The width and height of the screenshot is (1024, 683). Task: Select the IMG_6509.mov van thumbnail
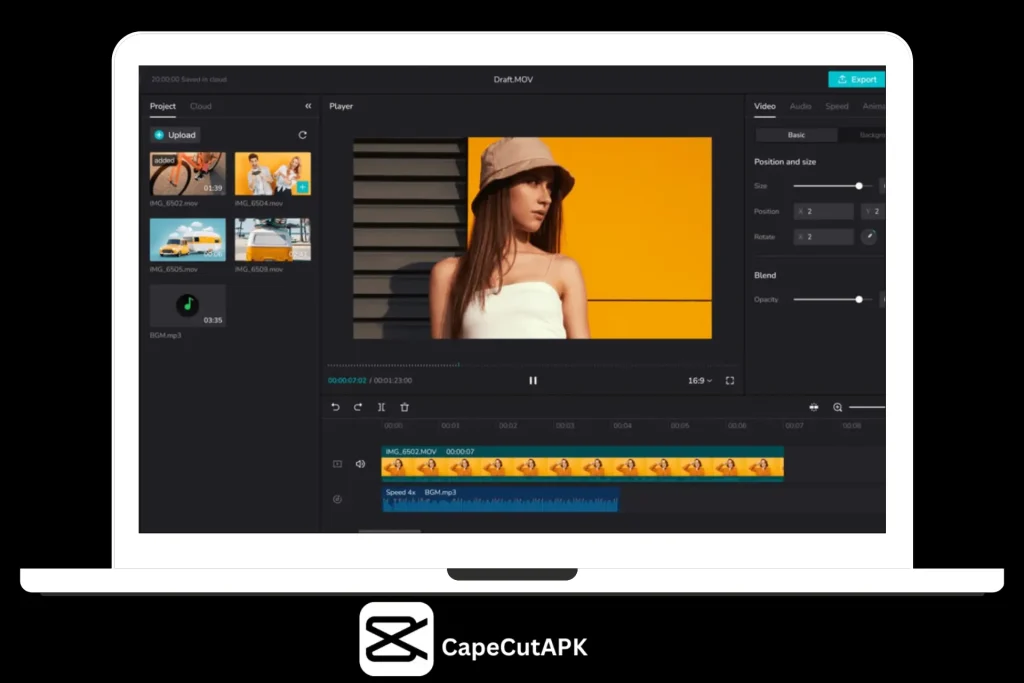pos(272,240)
